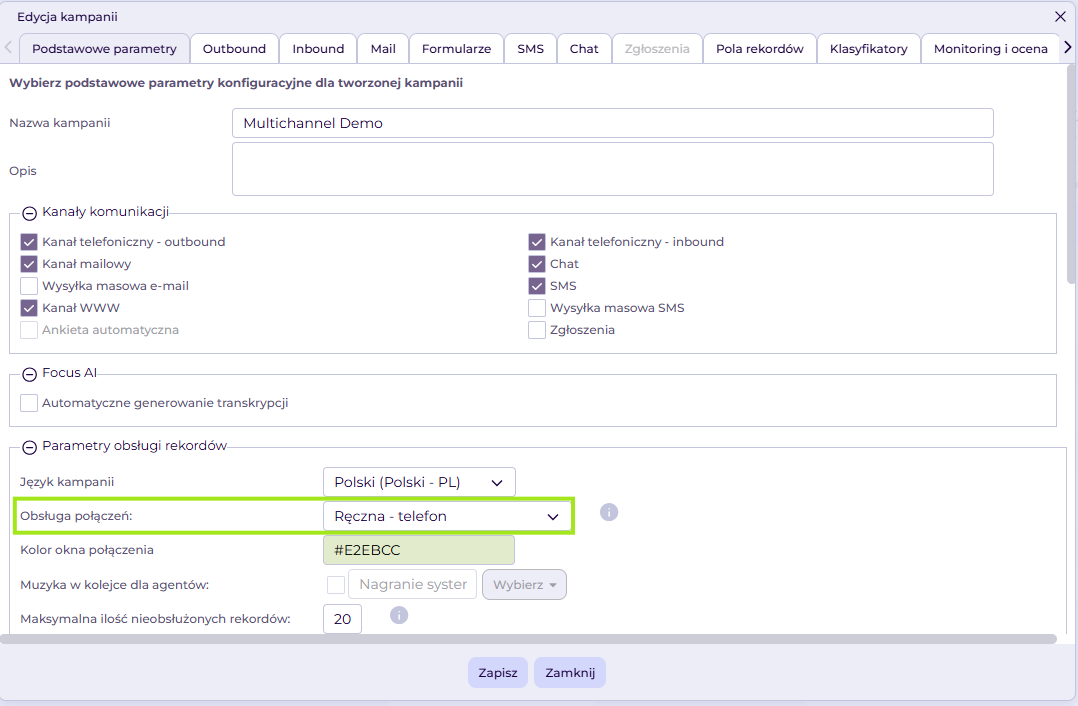This screenshot has height=706, width=1078.
Task: Click the vertical scrollbar
Action: point(1072,173)
